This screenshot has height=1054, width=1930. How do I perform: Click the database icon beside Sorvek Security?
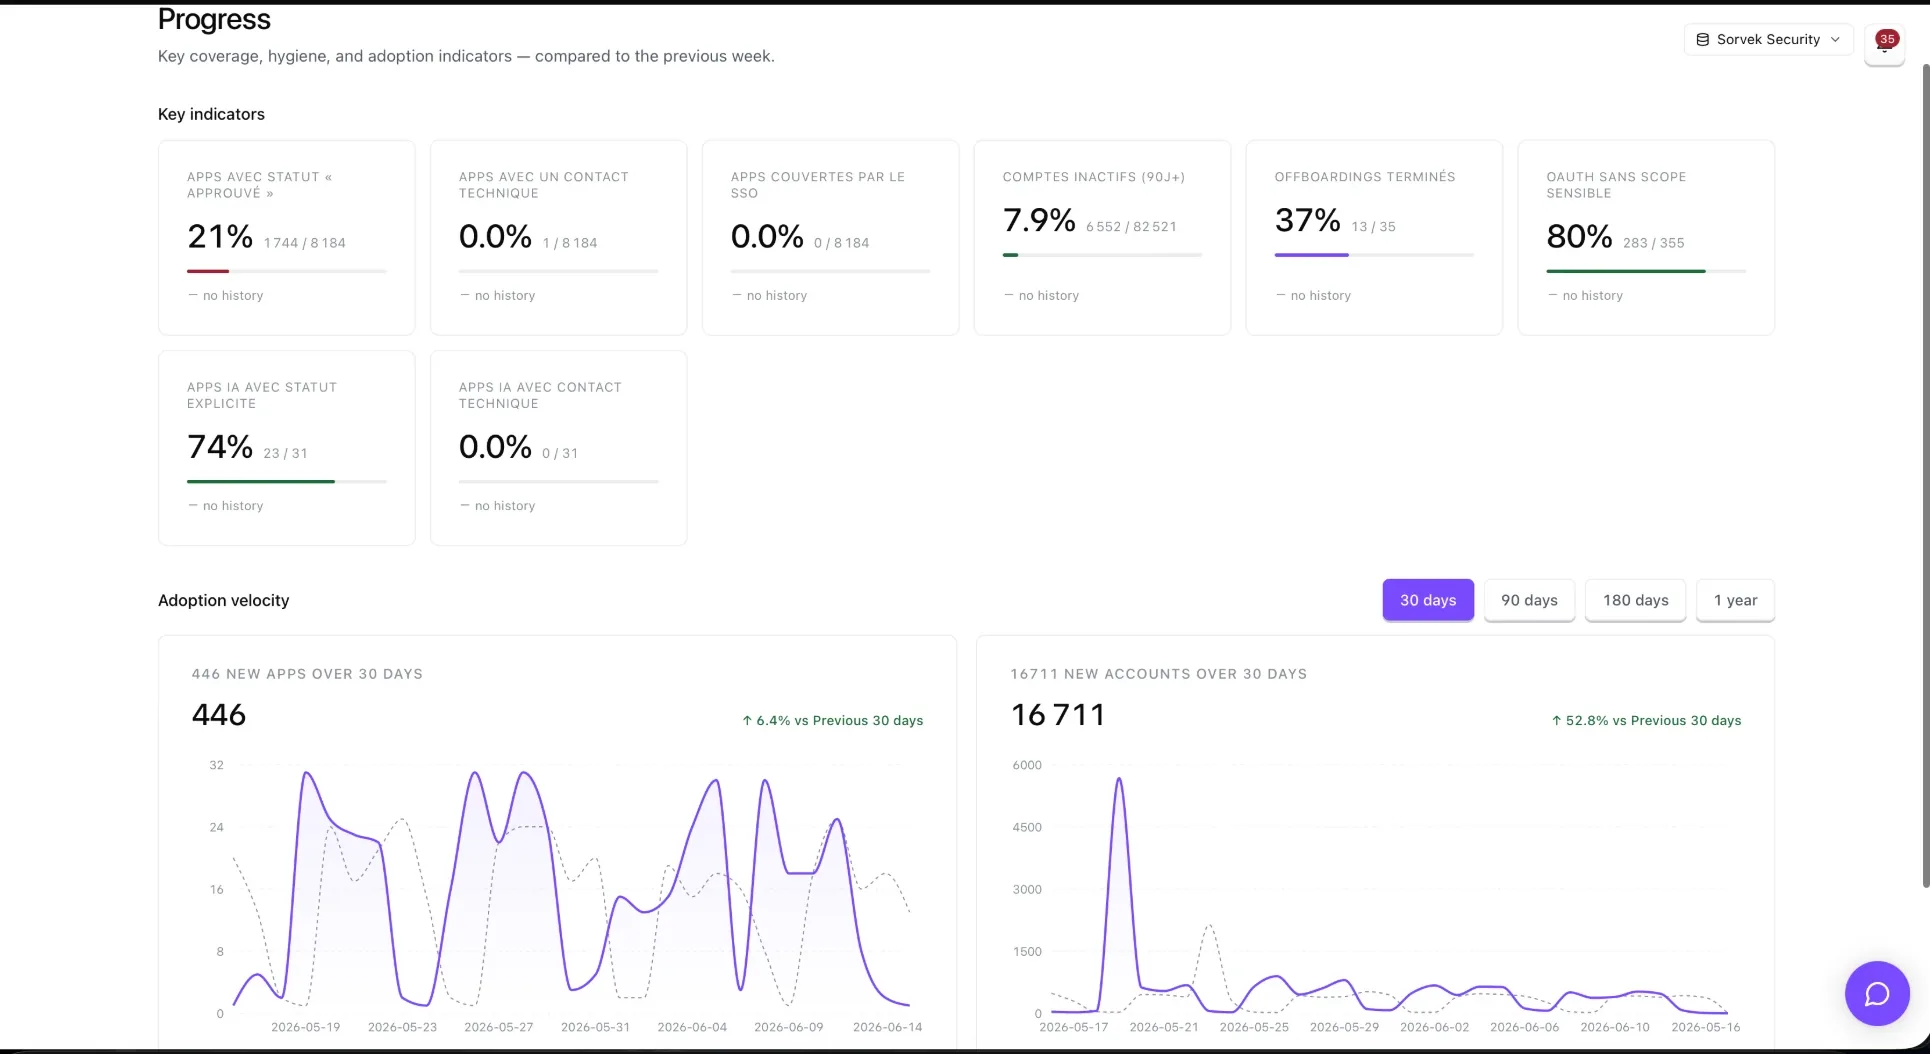click(x=1702, y=40)
